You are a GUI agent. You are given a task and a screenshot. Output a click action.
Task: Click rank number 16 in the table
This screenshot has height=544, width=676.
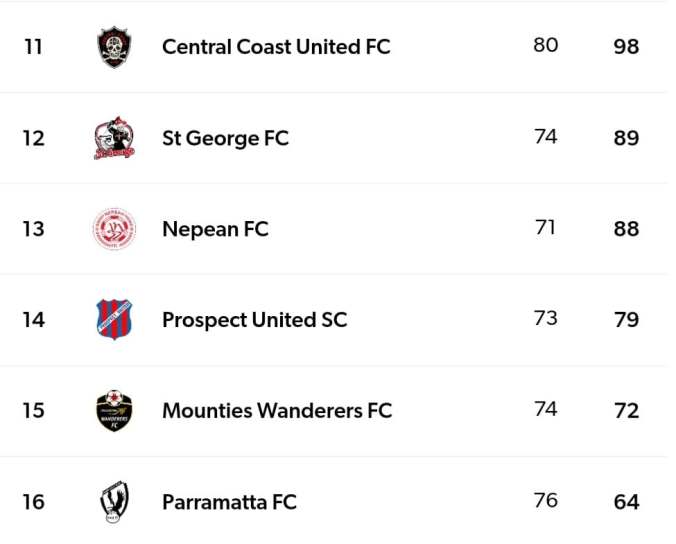33,502
